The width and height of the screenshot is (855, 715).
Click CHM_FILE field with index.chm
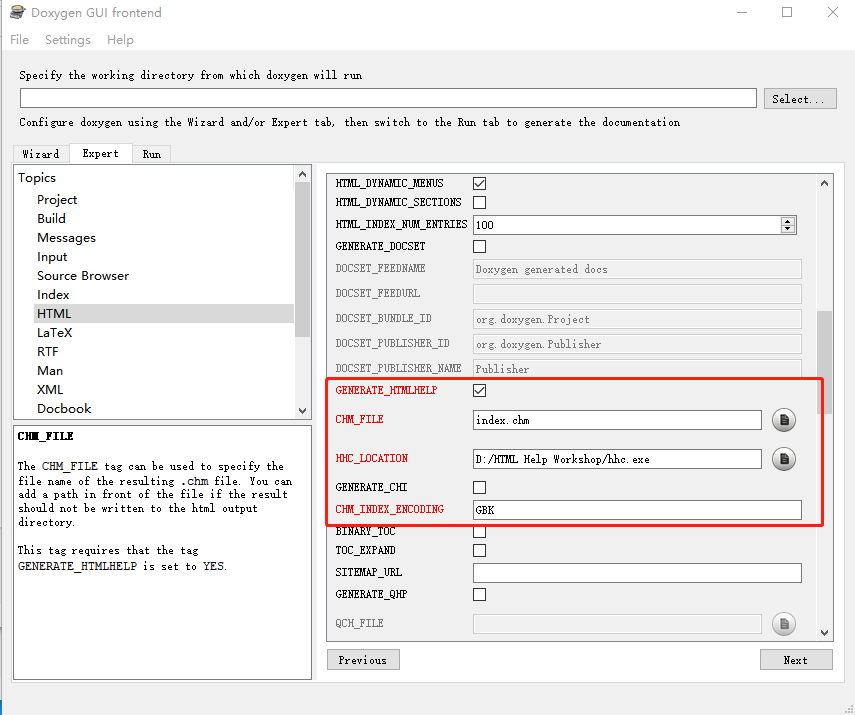pos(617,420)
